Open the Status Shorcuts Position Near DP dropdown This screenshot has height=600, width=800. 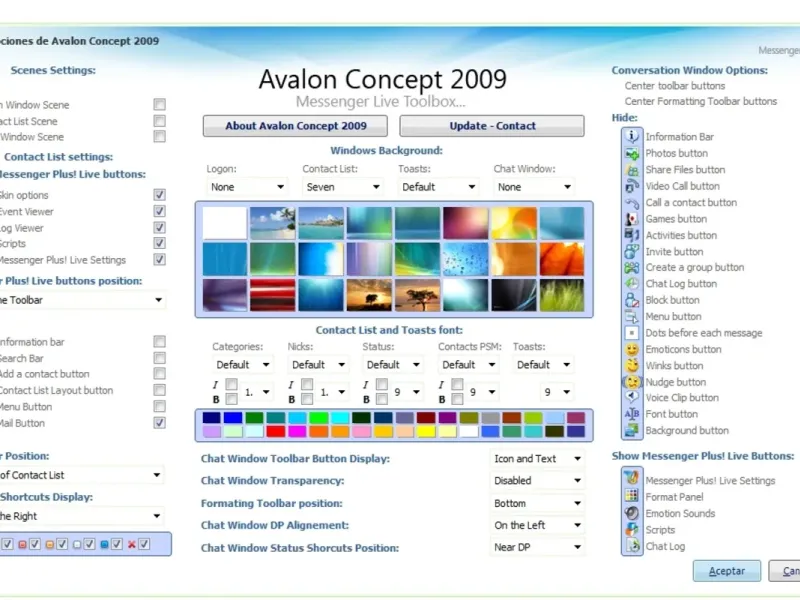[x=537, y=547]
